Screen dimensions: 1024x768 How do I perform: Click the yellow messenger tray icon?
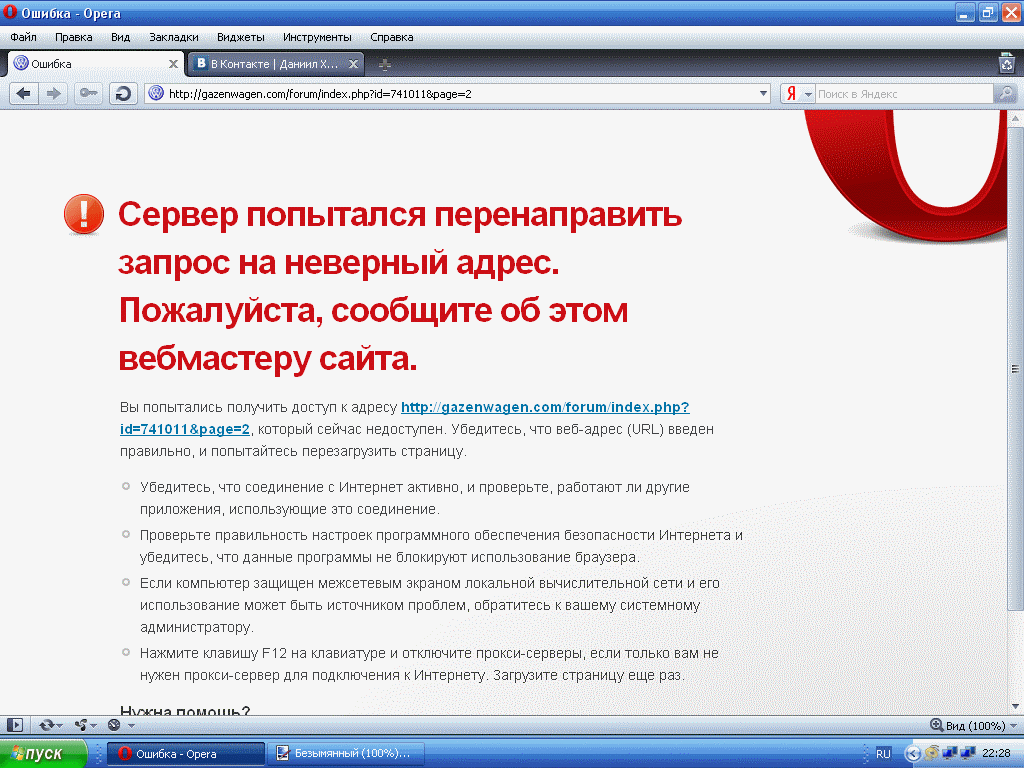point(932,753)
